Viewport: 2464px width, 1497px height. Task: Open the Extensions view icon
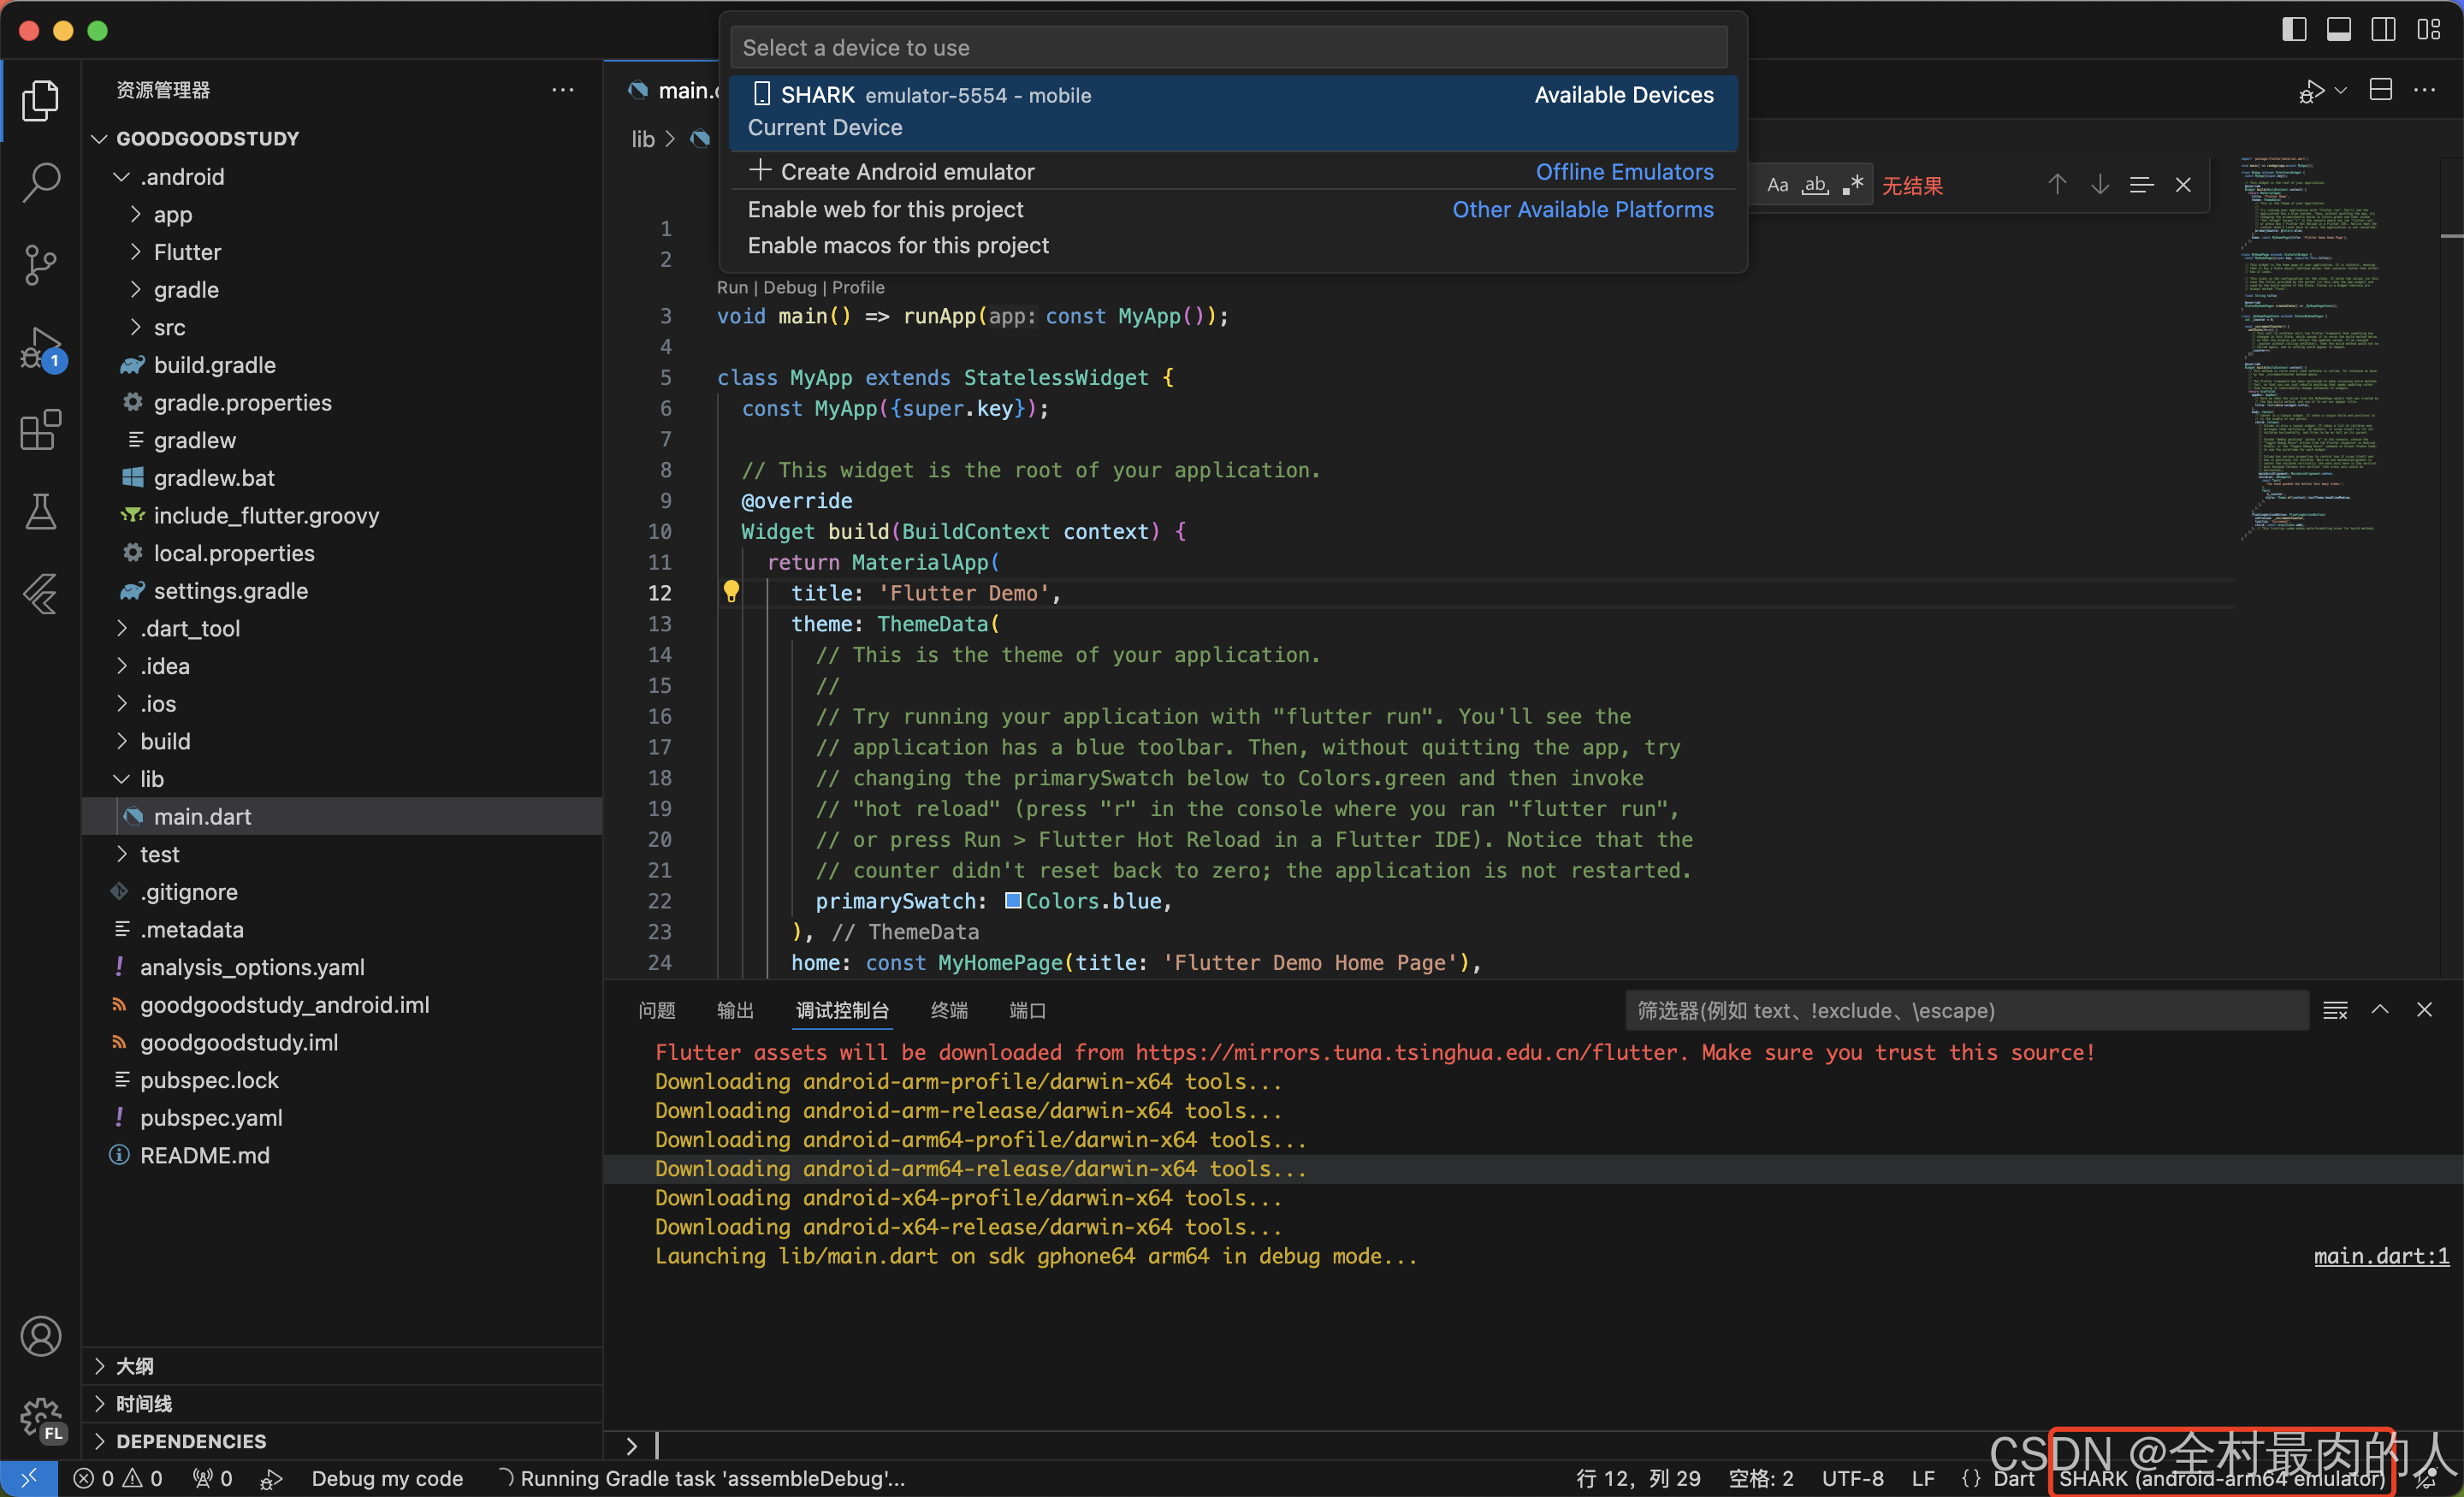click(41, 430)
